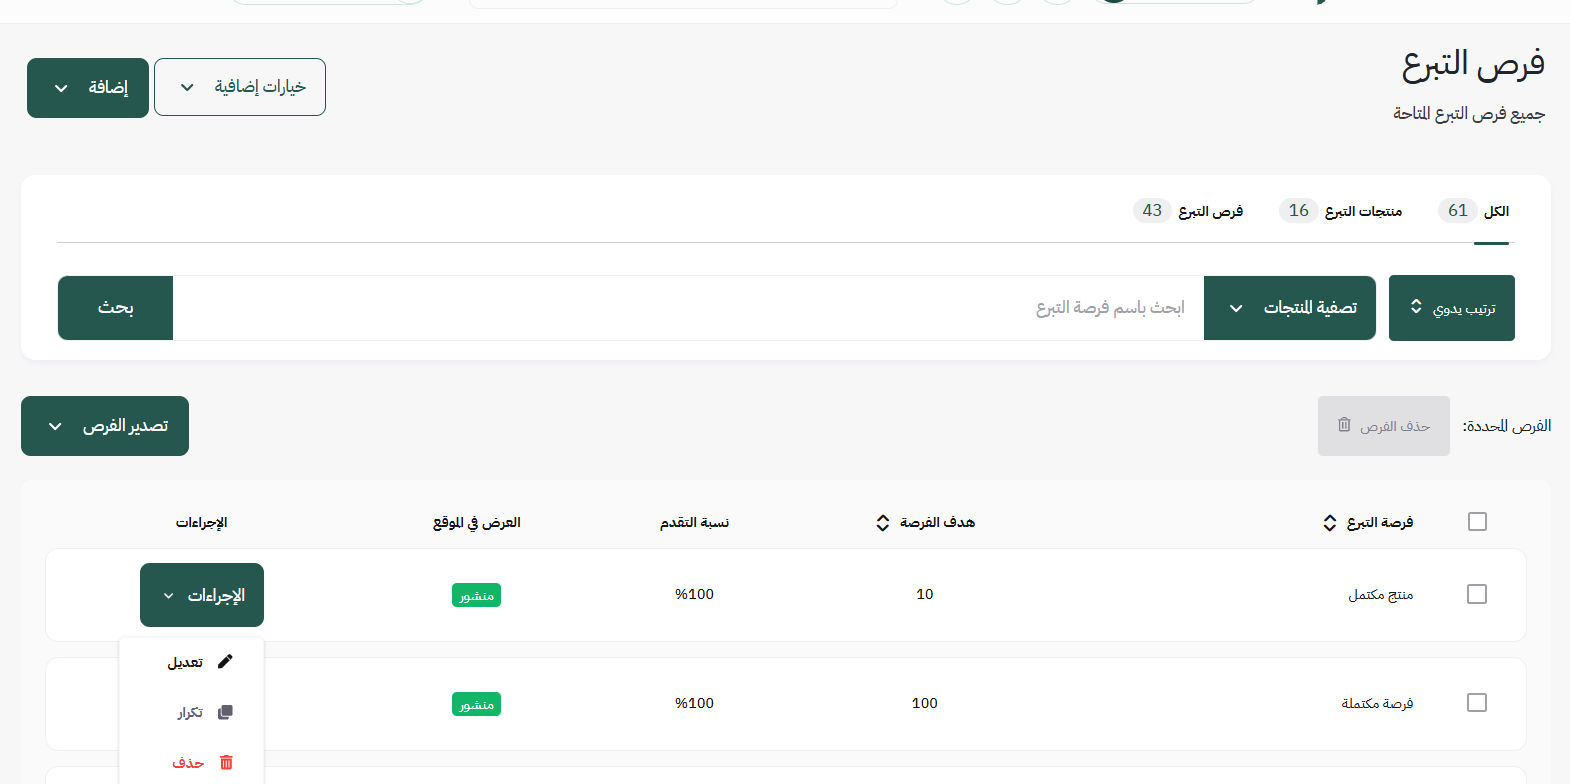Open the تصفية المنتجات filter dropdown
This screenshot has width=1570, height=784.
1290,308
